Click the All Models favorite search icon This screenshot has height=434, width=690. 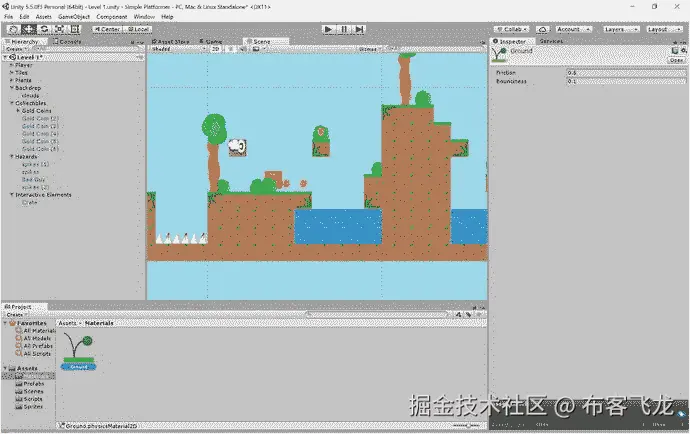(x=18, y=338)
